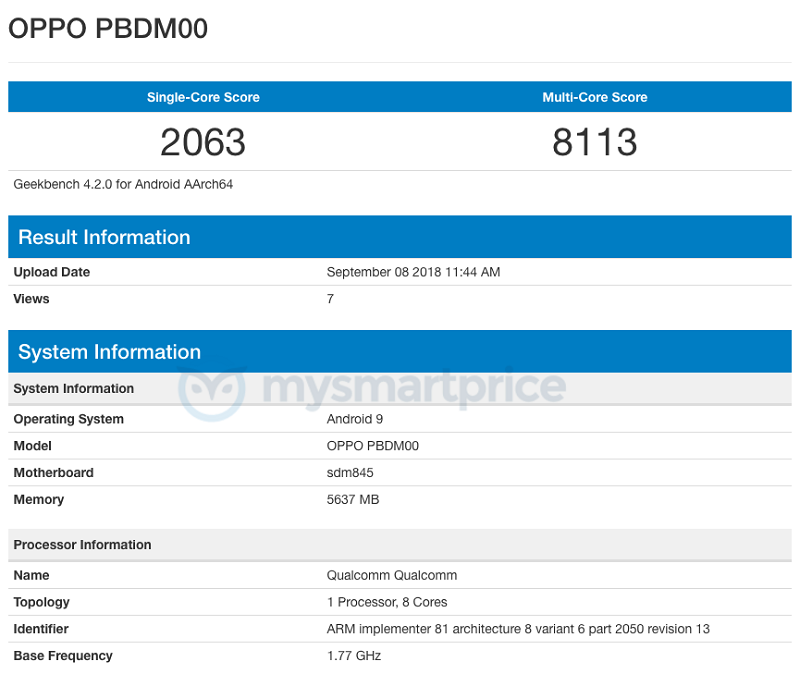The height and width of the screenshot is (674, 800).
Task: Click the sdm845 motherboard value
Action: [350, 472]
